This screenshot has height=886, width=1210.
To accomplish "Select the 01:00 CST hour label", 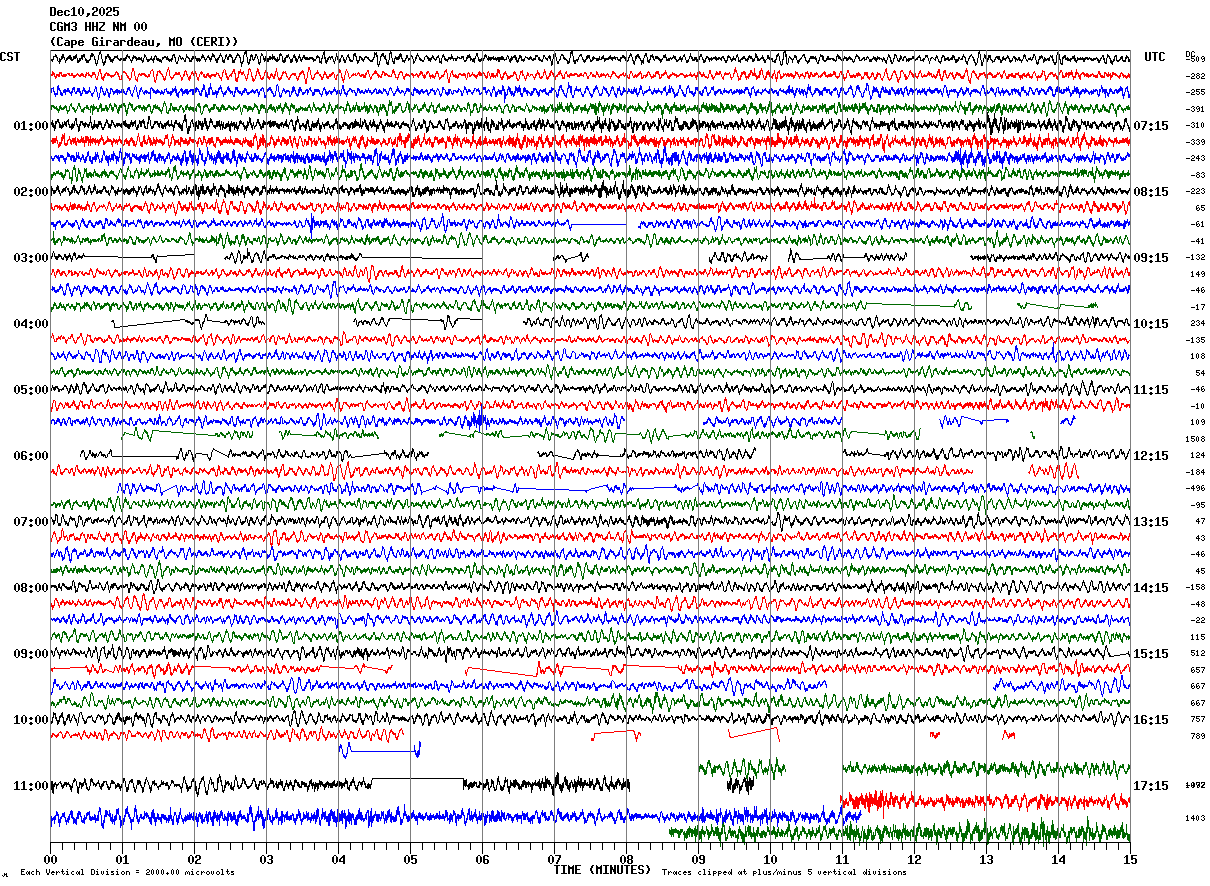I will (31, 126).
